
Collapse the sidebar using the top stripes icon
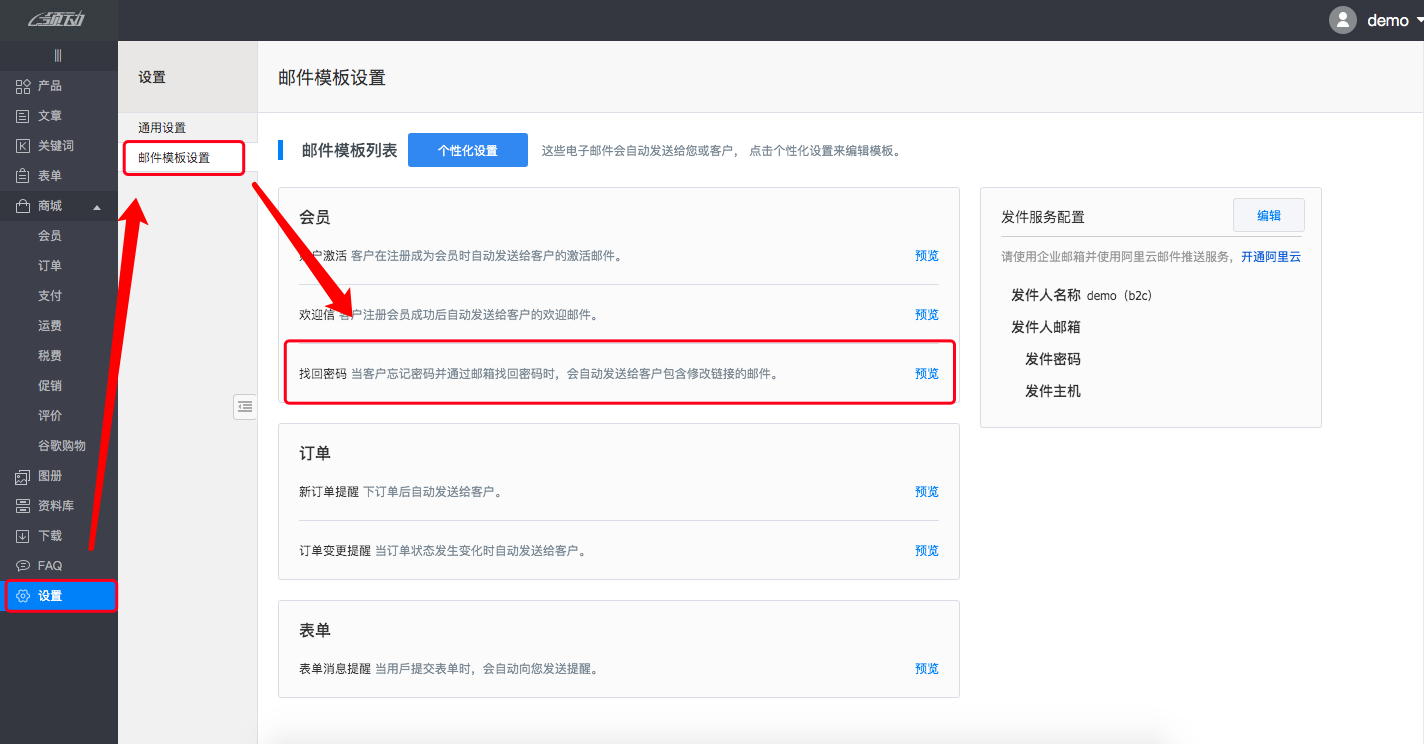click(x=59, y=53)
